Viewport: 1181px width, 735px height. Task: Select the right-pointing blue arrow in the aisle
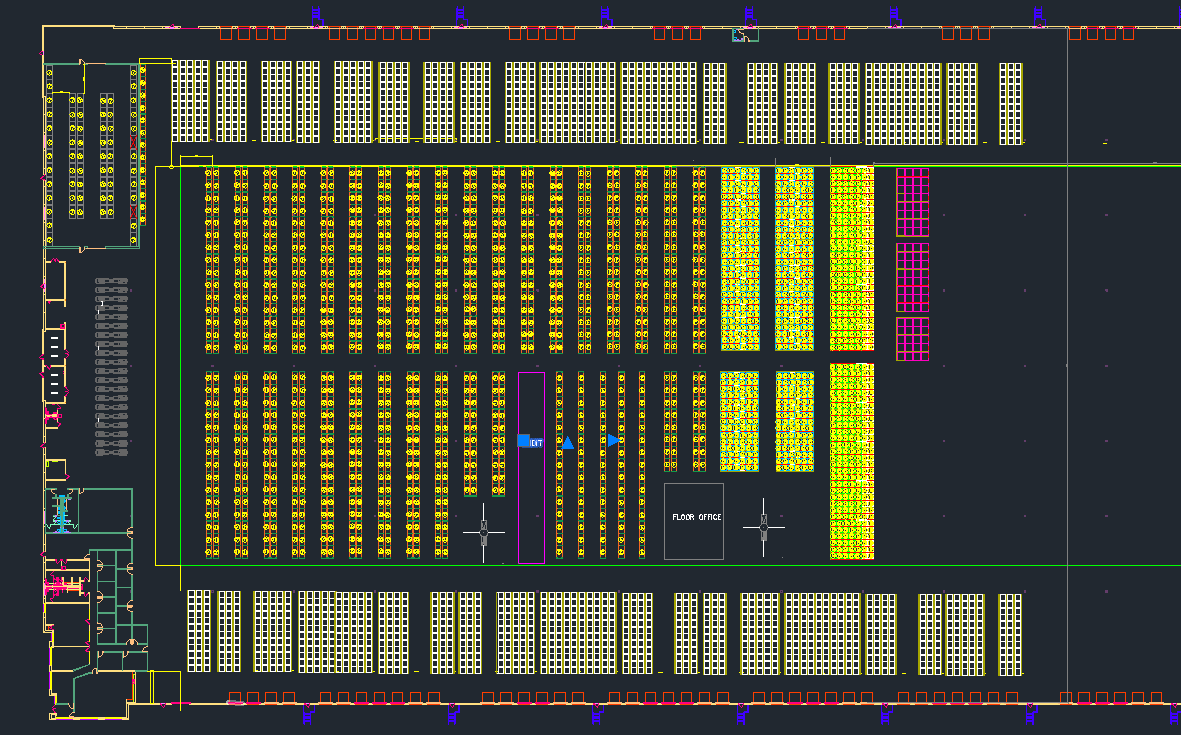pyautogui.click(x=613, y=440)
